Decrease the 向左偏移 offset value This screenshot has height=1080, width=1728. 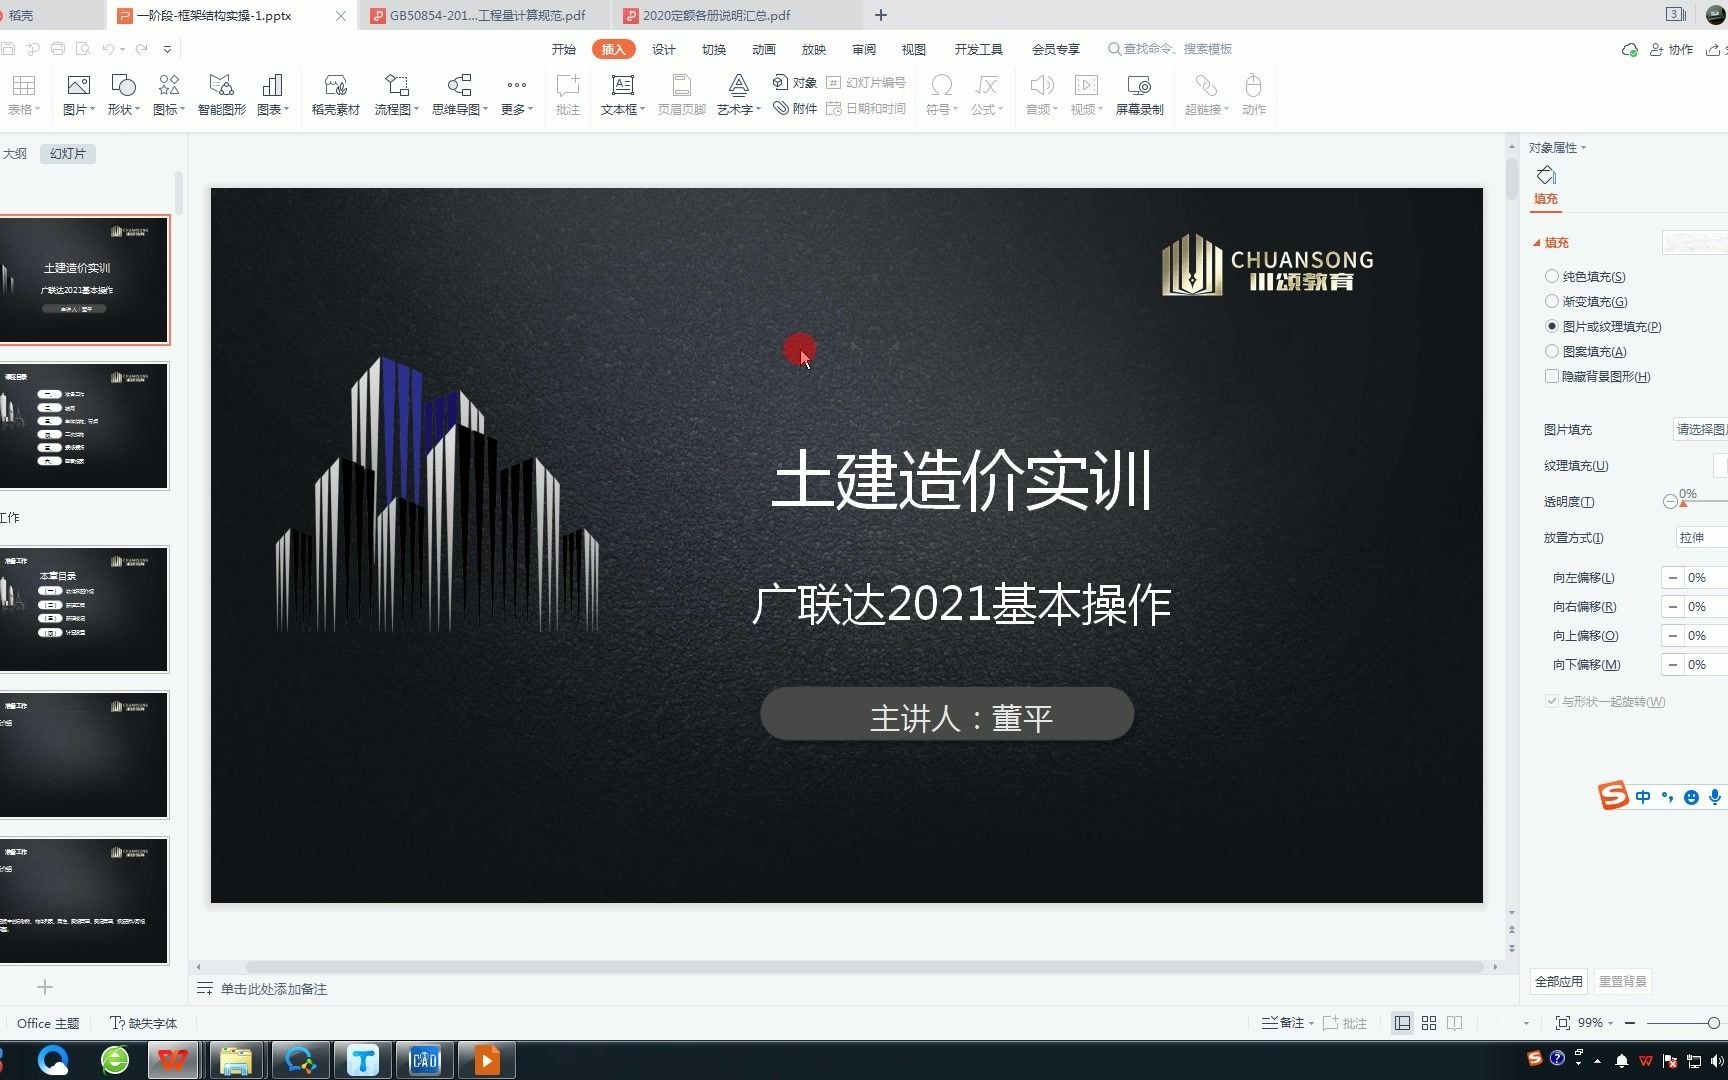[x=1672, y=578]
